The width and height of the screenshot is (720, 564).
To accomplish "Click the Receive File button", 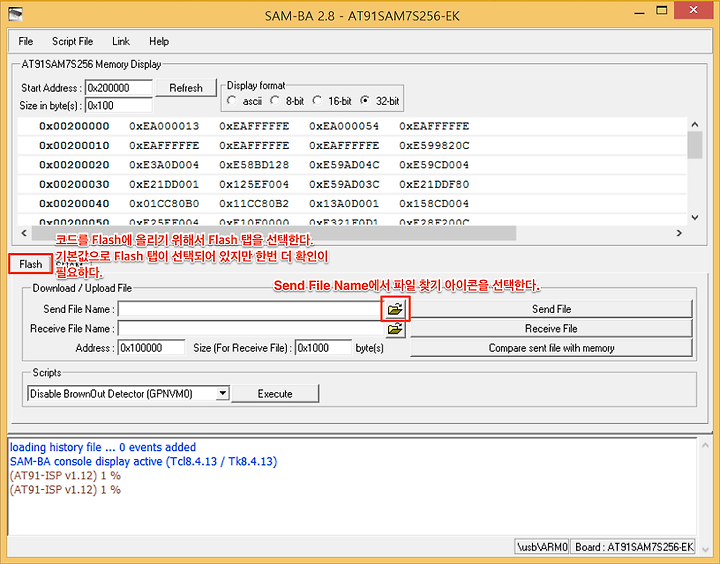I will coord(551,328).
